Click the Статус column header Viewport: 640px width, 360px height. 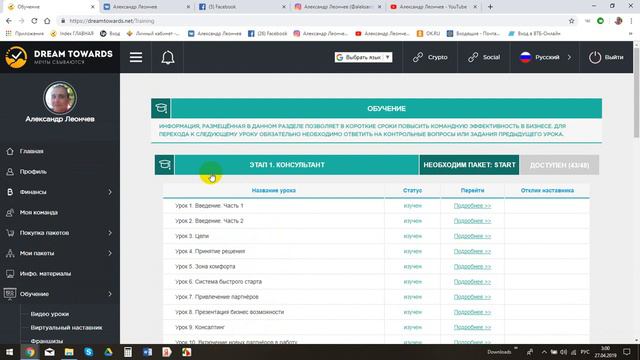(x=412, y=190)
